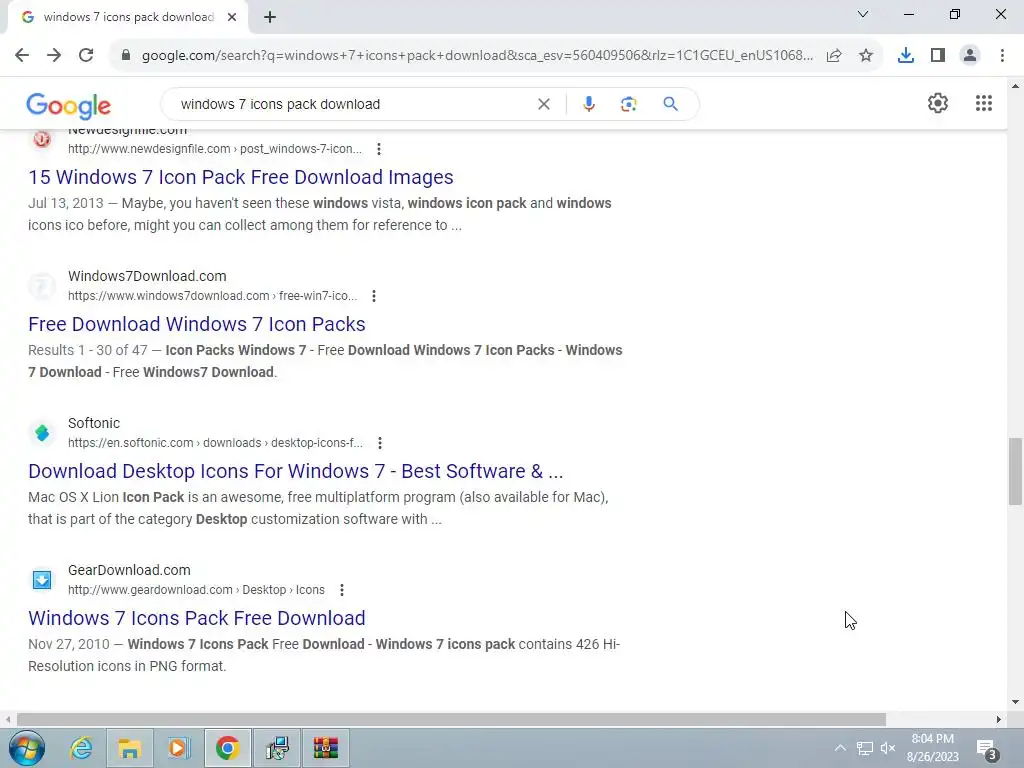
Task: Click the newdesignfile.com URL breadcrumb
Action: click(x=215, y=149)
